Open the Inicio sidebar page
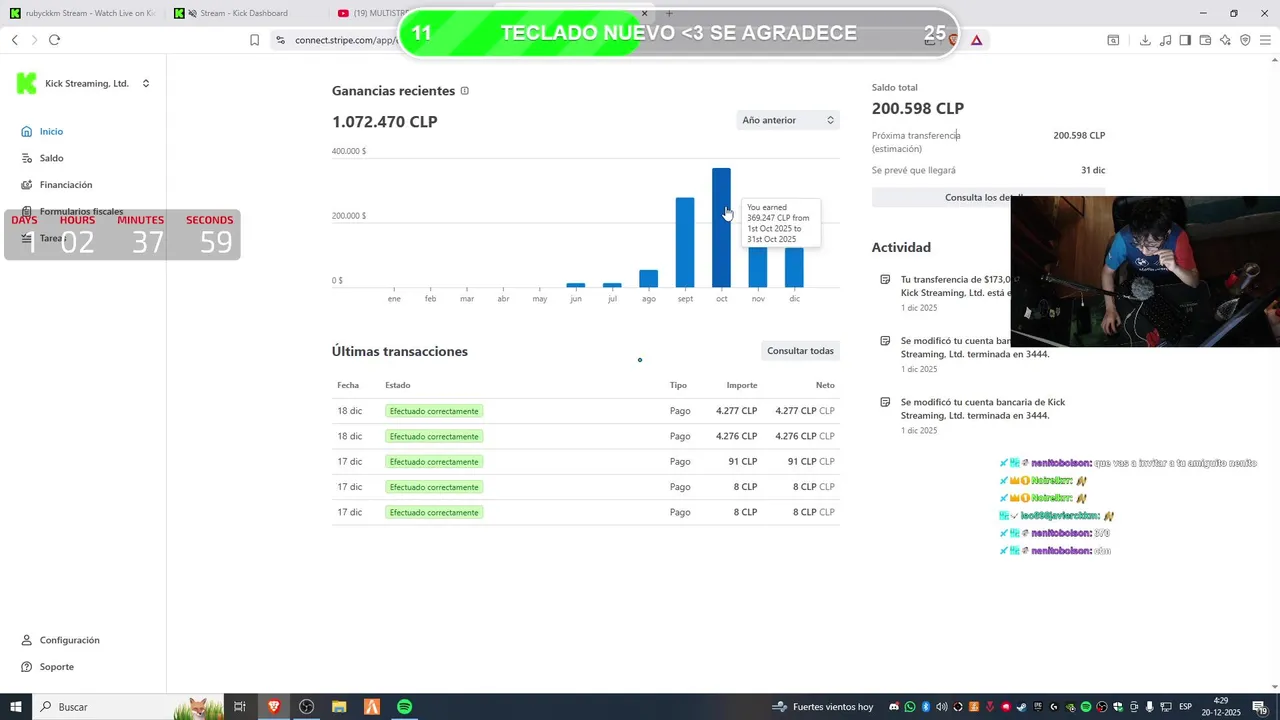The height and width of the screenshot is (720, 1280). click(x=51, y=131)
